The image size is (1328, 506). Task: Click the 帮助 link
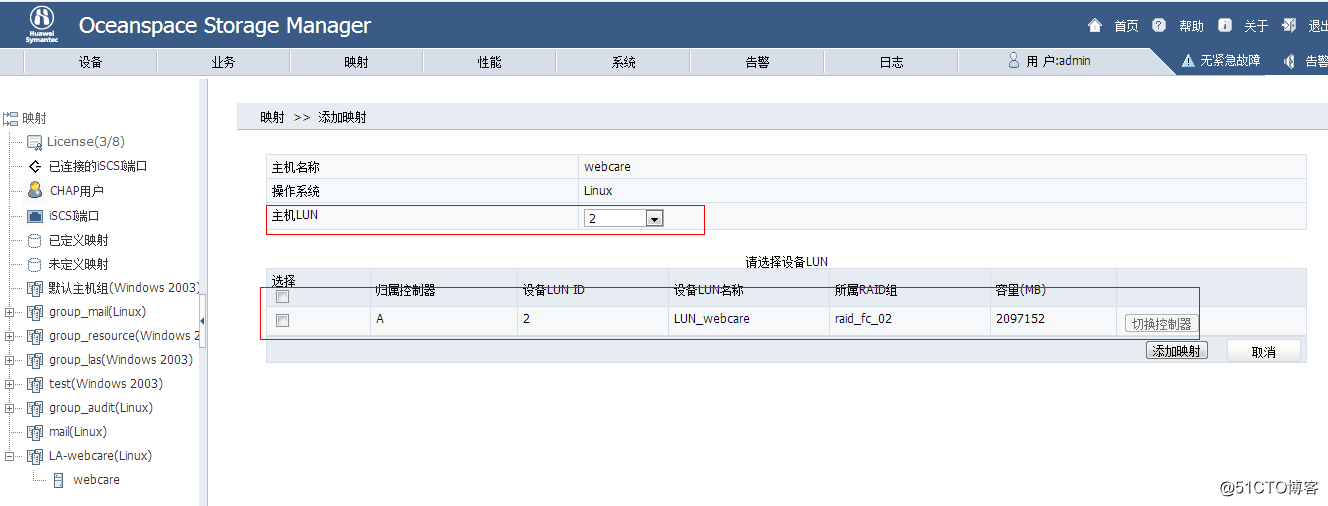[1191, 26]
